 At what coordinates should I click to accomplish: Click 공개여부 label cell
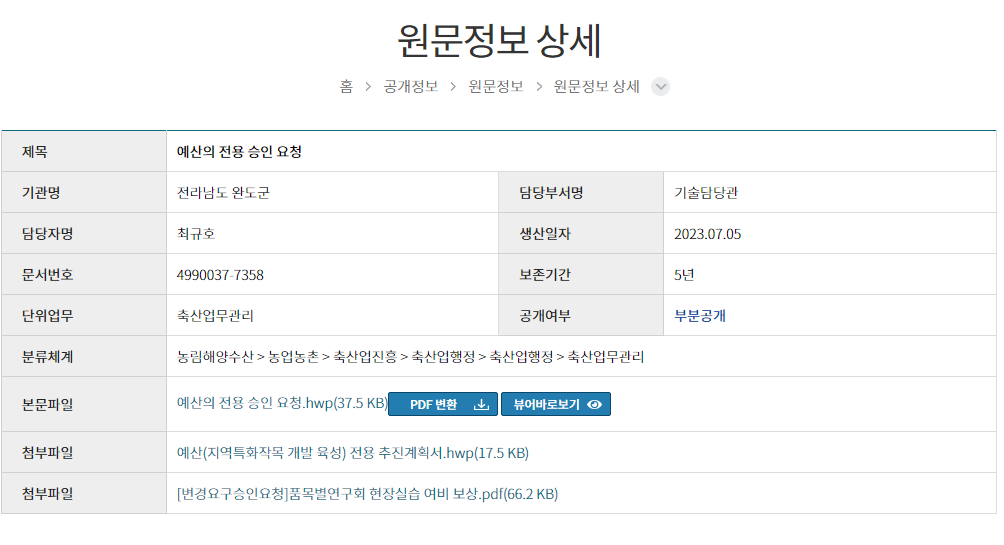point(581,316)
